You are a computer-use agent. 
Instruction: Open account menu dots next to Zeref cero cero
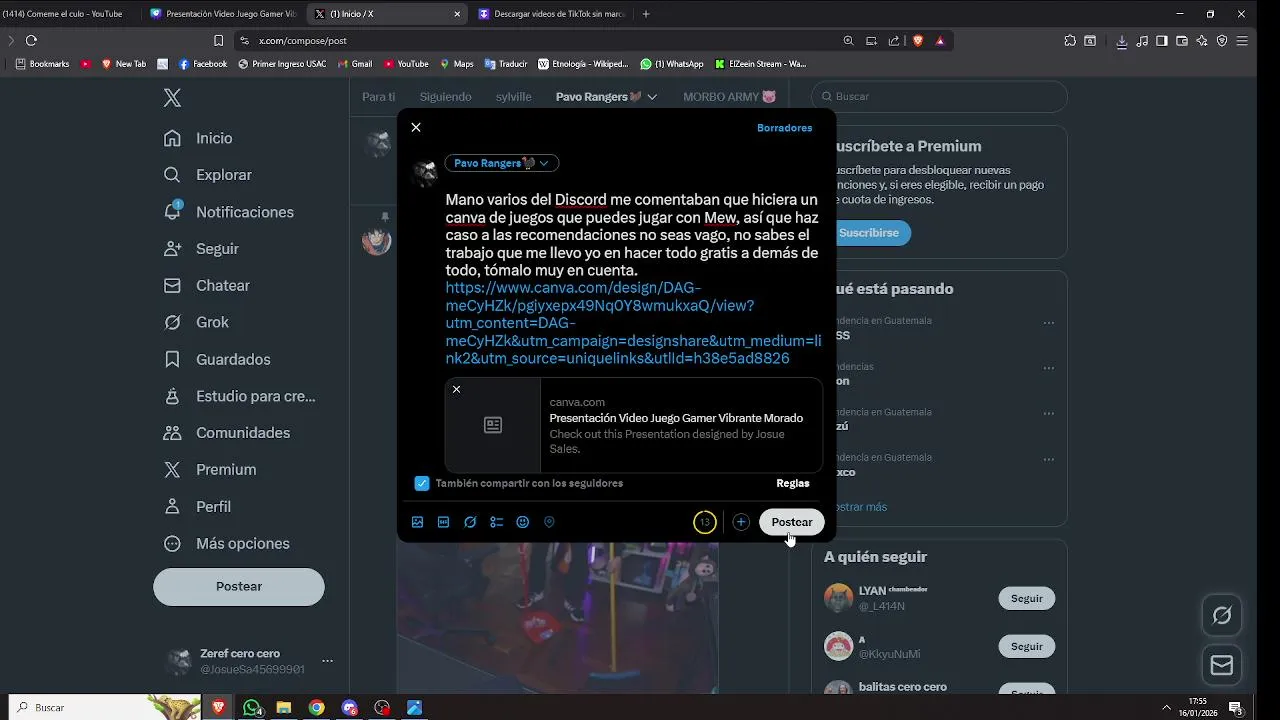click(327, 661)
